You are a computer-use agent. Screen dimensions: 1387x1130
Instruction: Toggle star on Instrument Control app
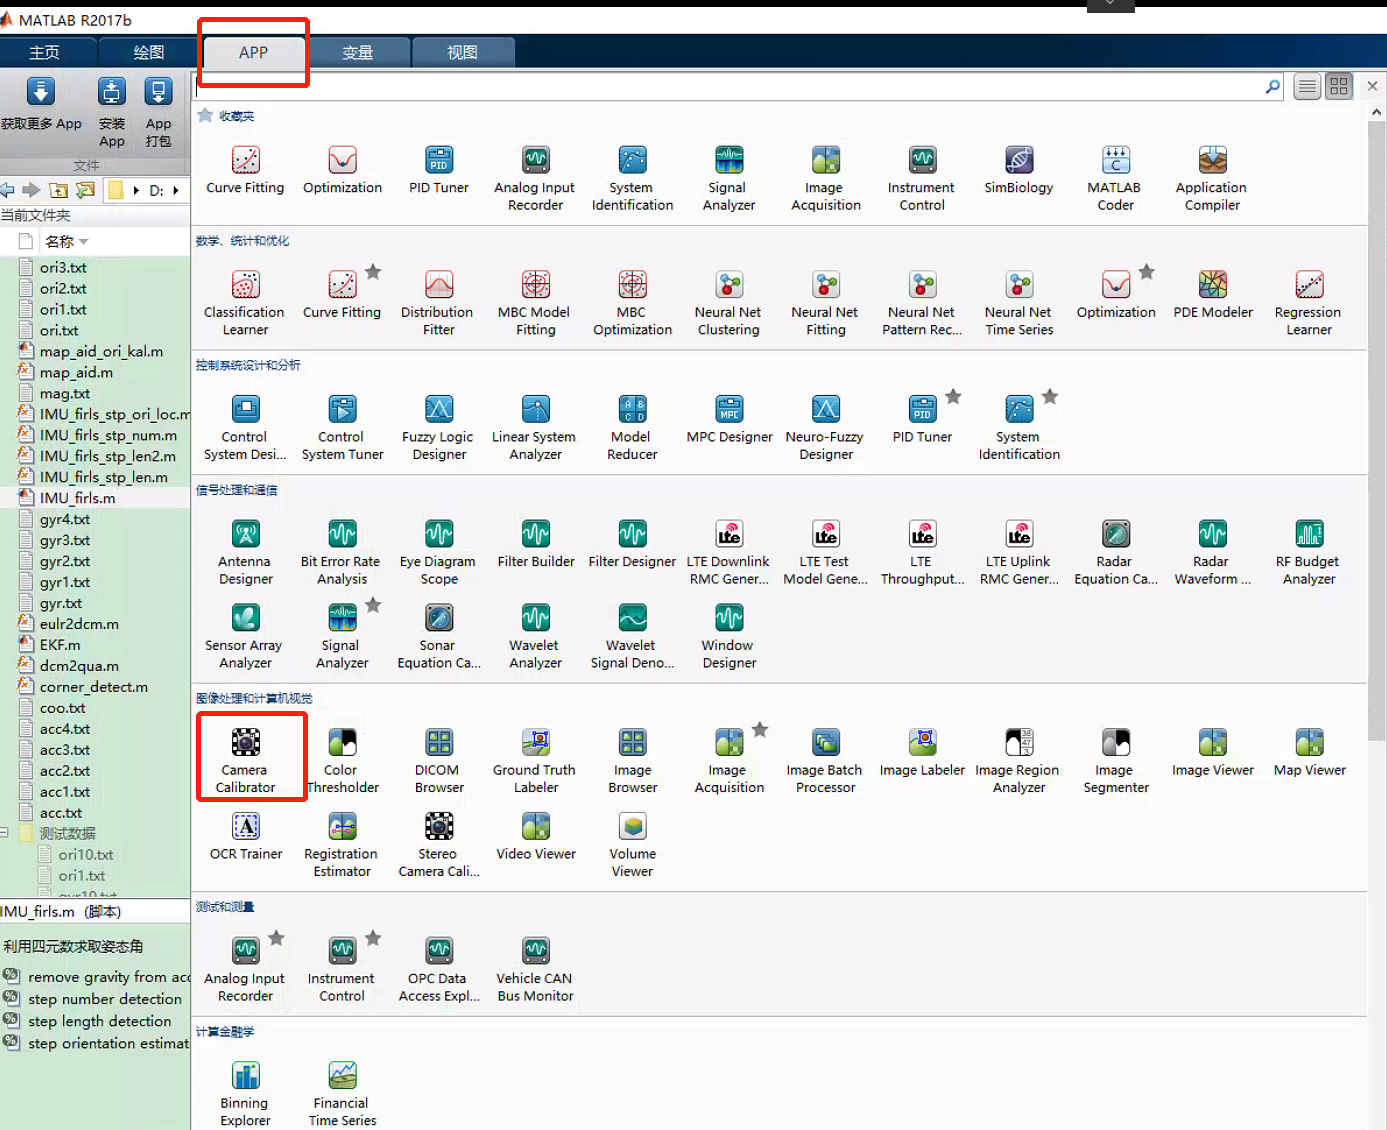pyautogui.click(x=373, y=938)
